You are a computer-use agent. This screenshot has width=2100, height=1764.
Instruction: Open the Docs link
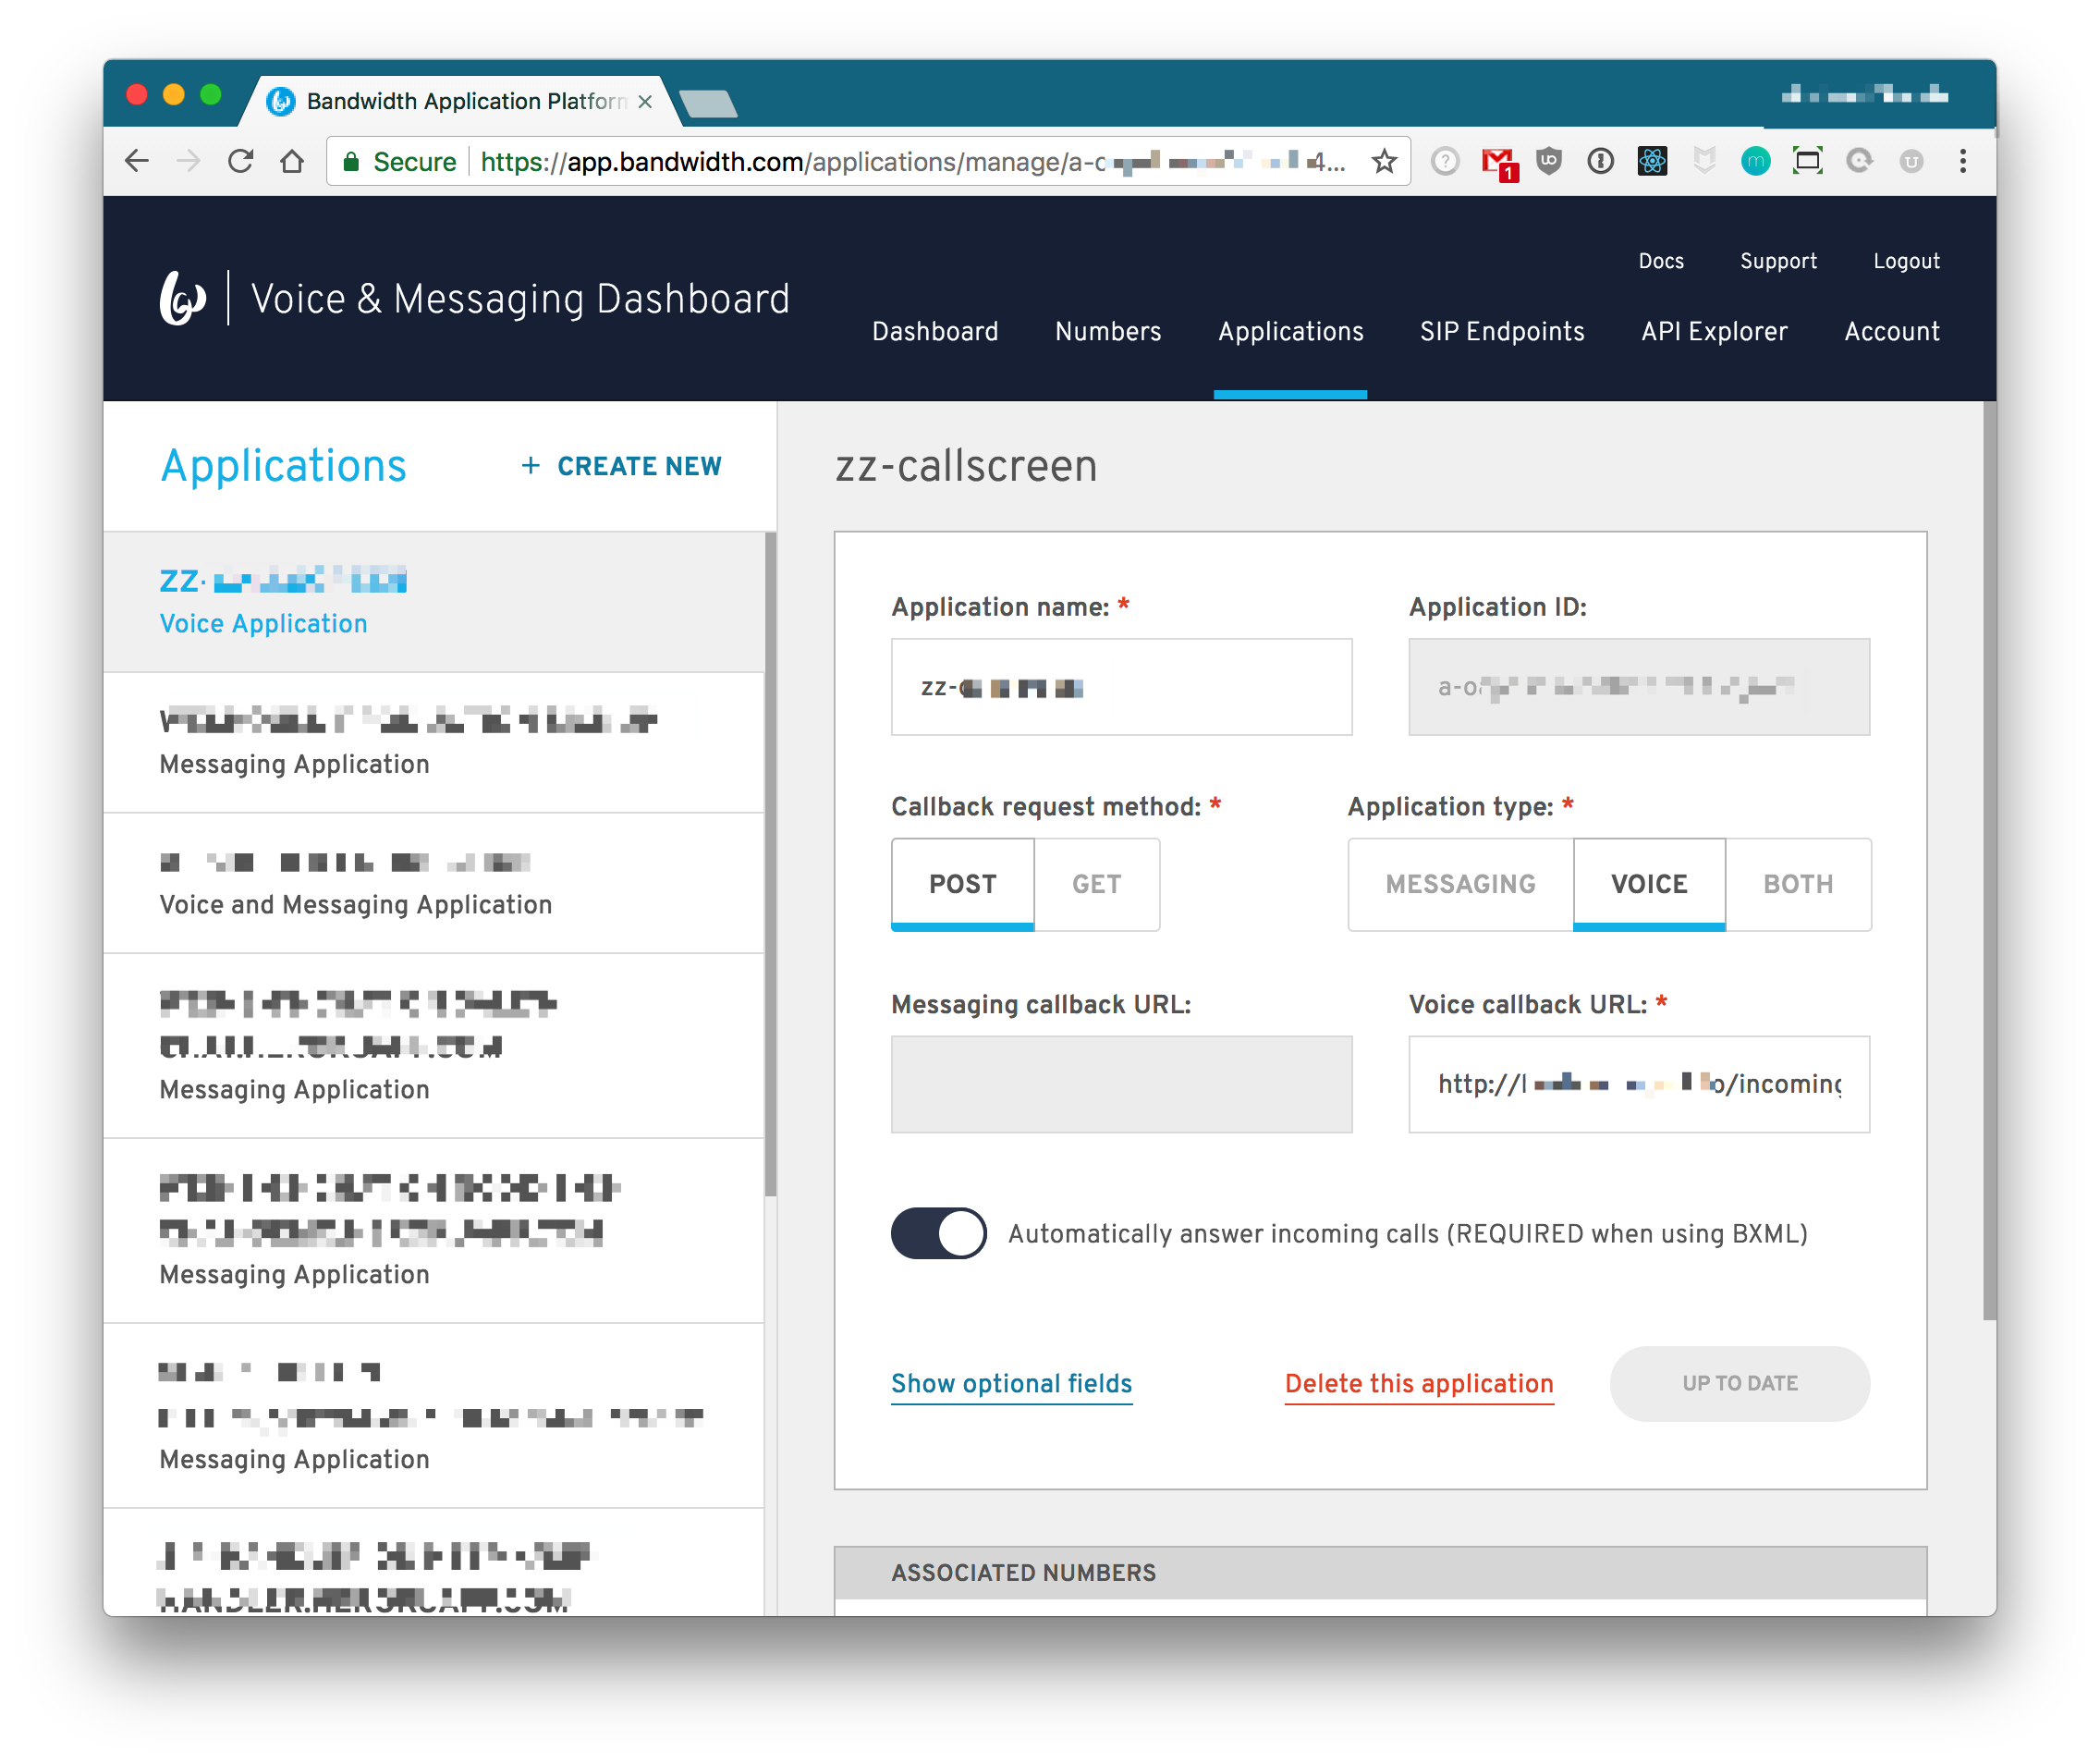tap(1661, 261)
